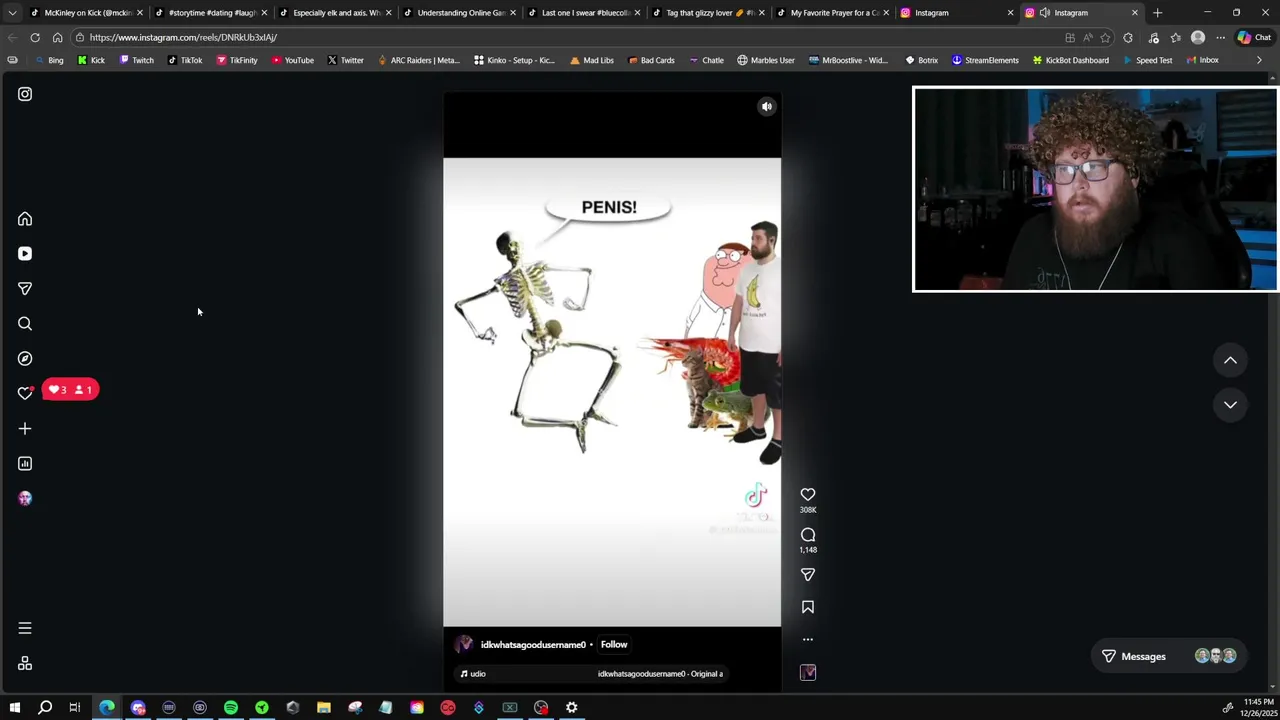1280x720 pixels.
Task: Open the browser Settings and more menu
Action: [x=1220, y=38]
